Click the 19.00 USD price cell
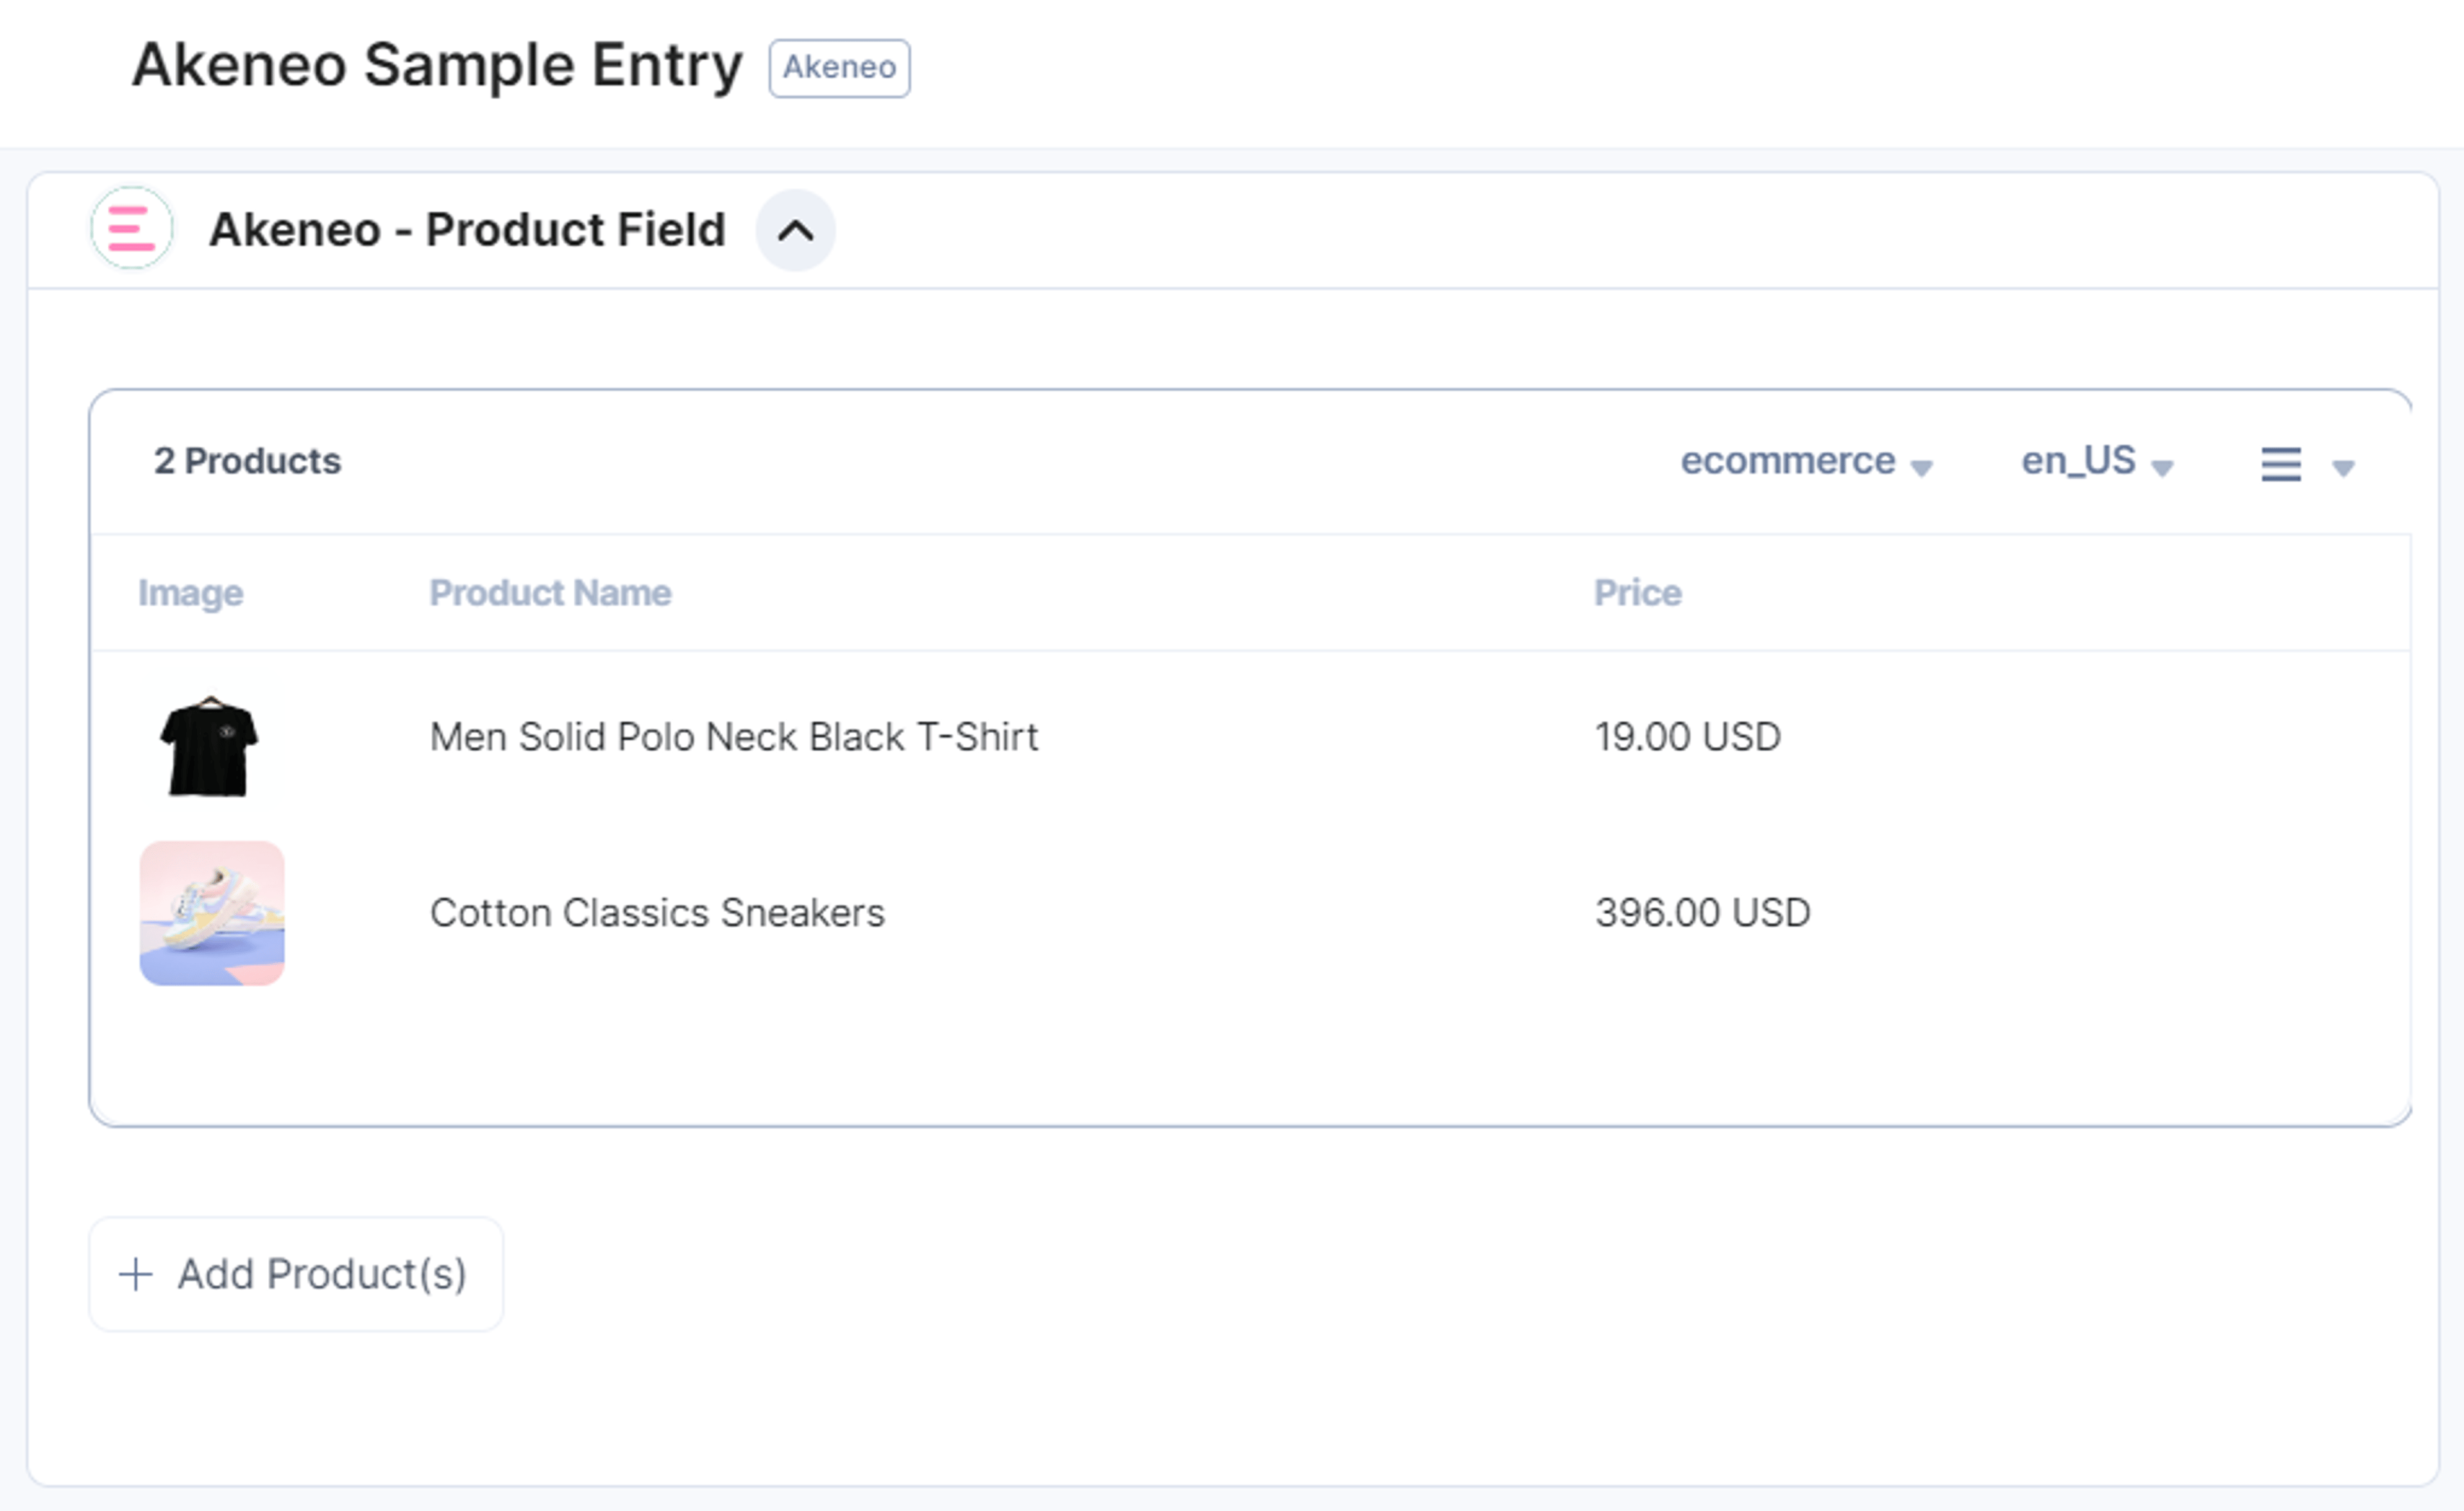This screenshot has height=1511, width=2464. (x=1688, y=737)
